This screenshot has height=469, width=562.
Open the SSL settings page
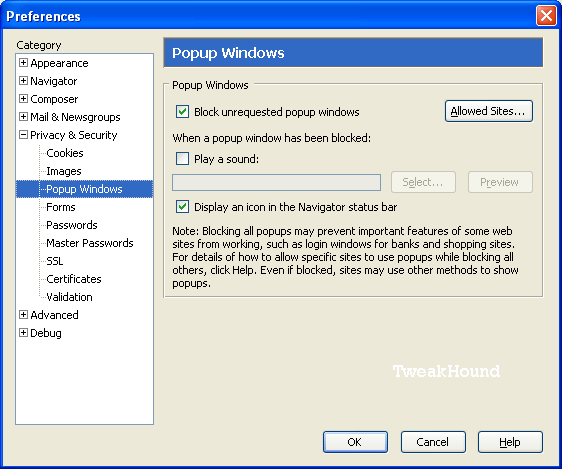[55, 261]
